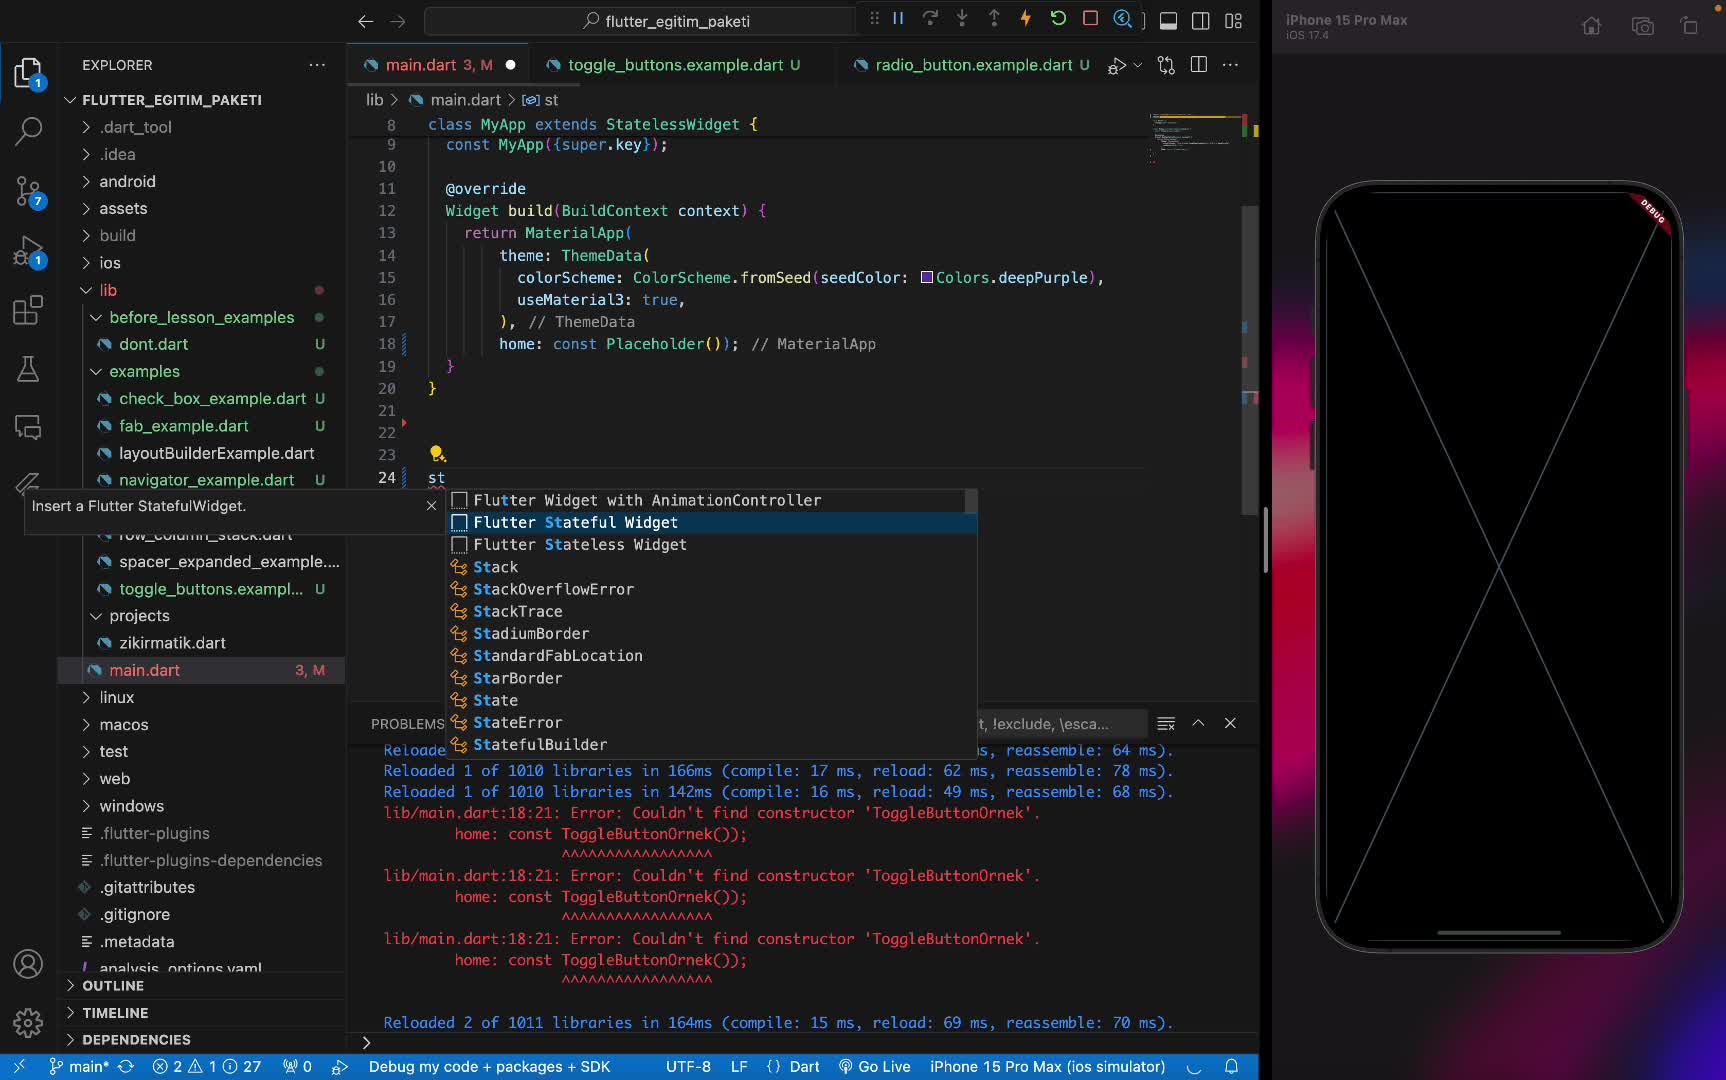Click the lightbulb code action on line 23
1726x1080 pixels.
pos(437,454)
